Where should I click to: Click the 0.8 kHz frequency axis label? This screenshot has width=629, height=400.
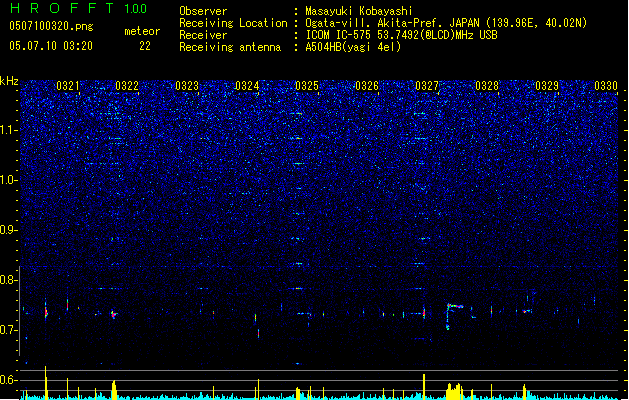pos(8,280)
